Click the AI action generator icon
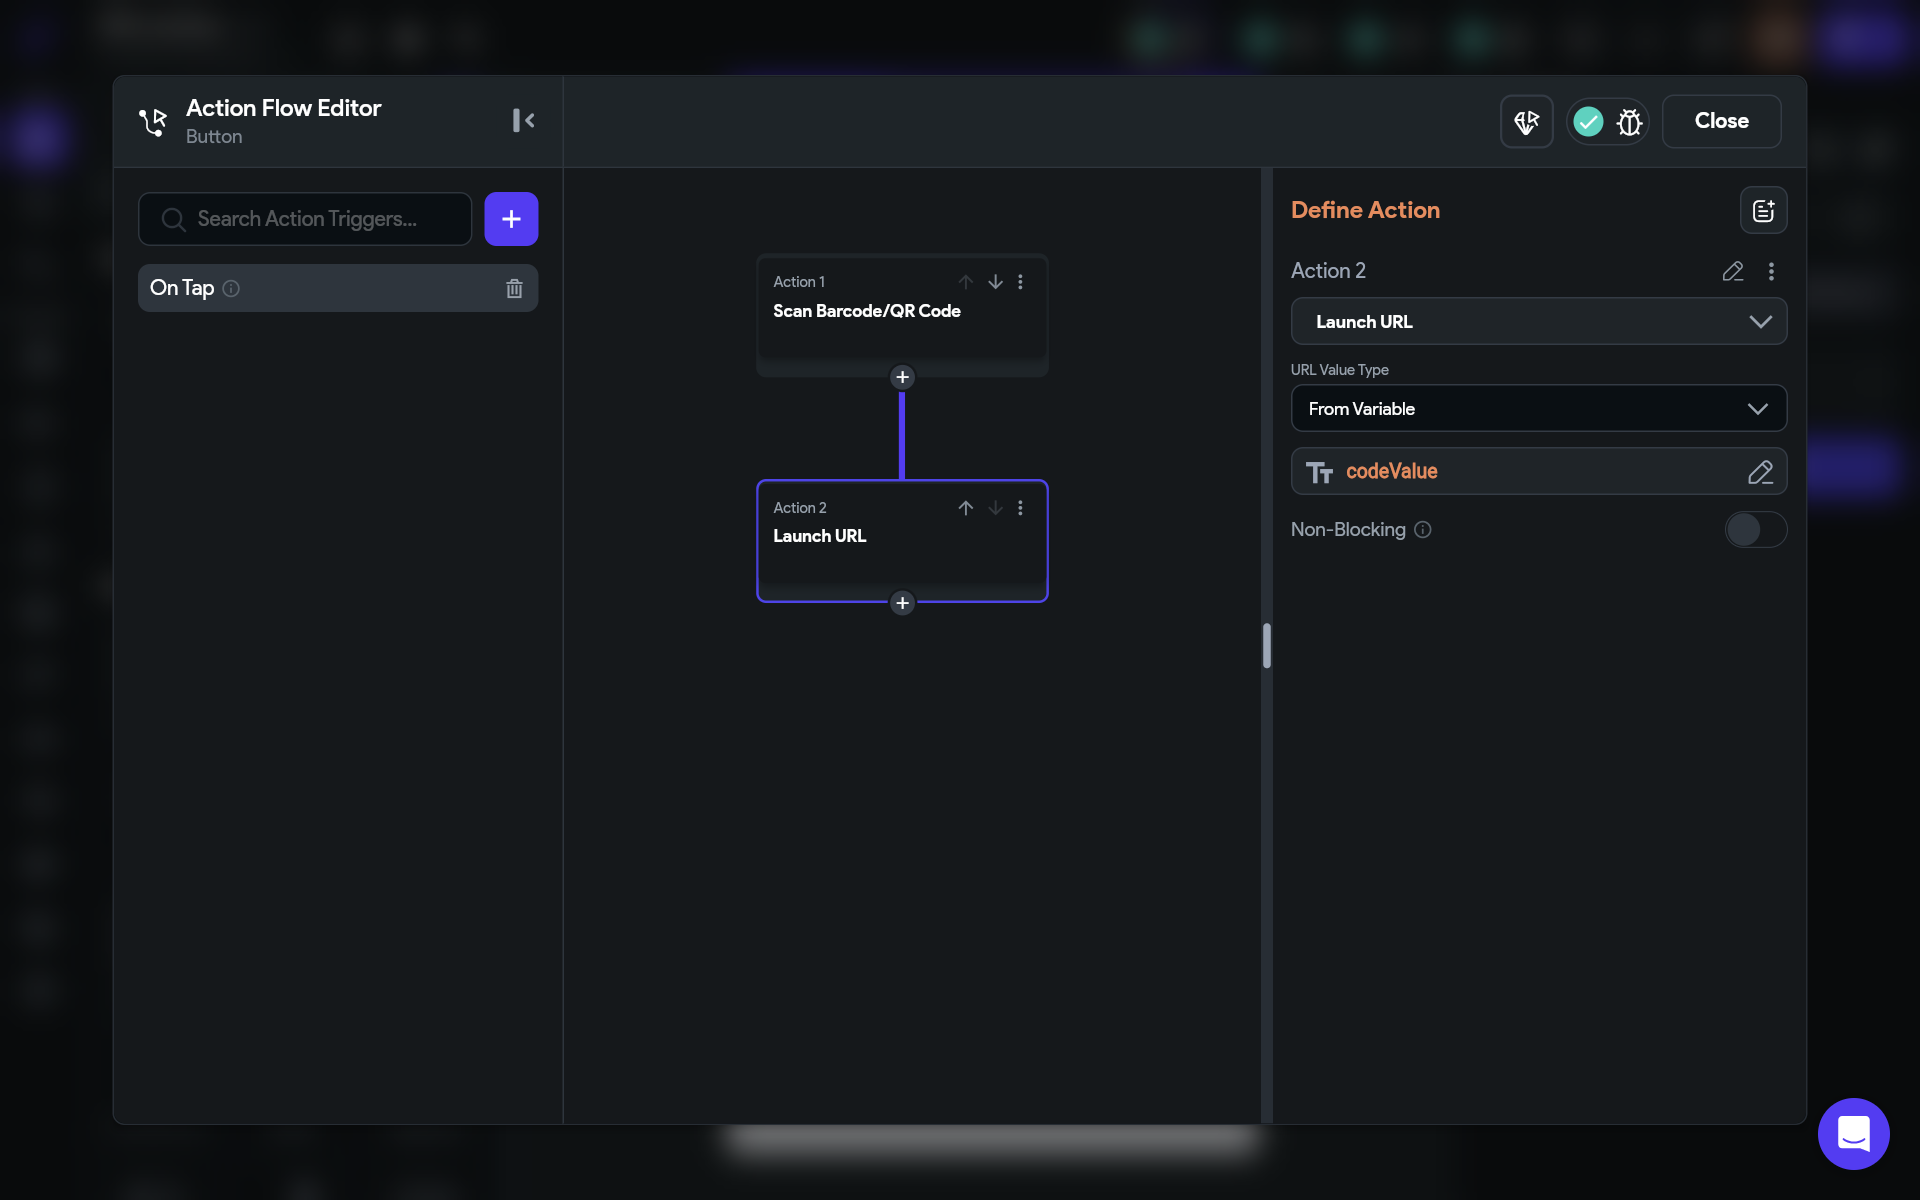Screen dimensions: 1920x1200 click(1526, 122)
